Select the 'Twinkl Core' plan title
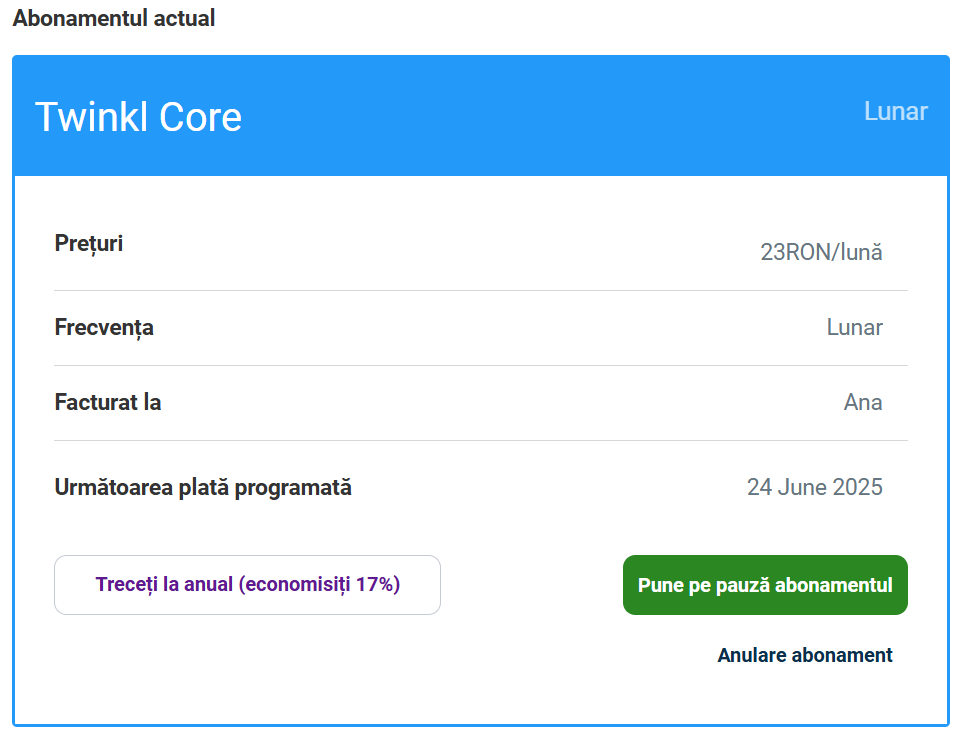971x747 pixels. [138, 117]
